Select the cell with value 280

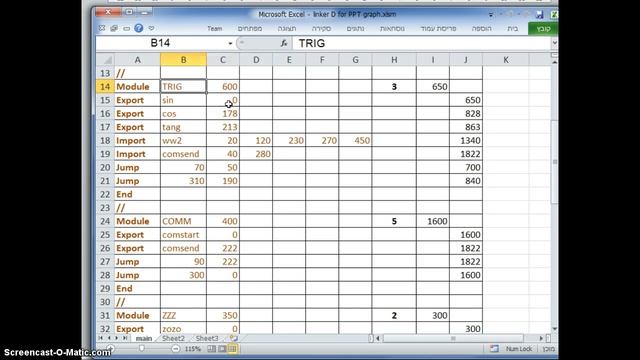256,154
